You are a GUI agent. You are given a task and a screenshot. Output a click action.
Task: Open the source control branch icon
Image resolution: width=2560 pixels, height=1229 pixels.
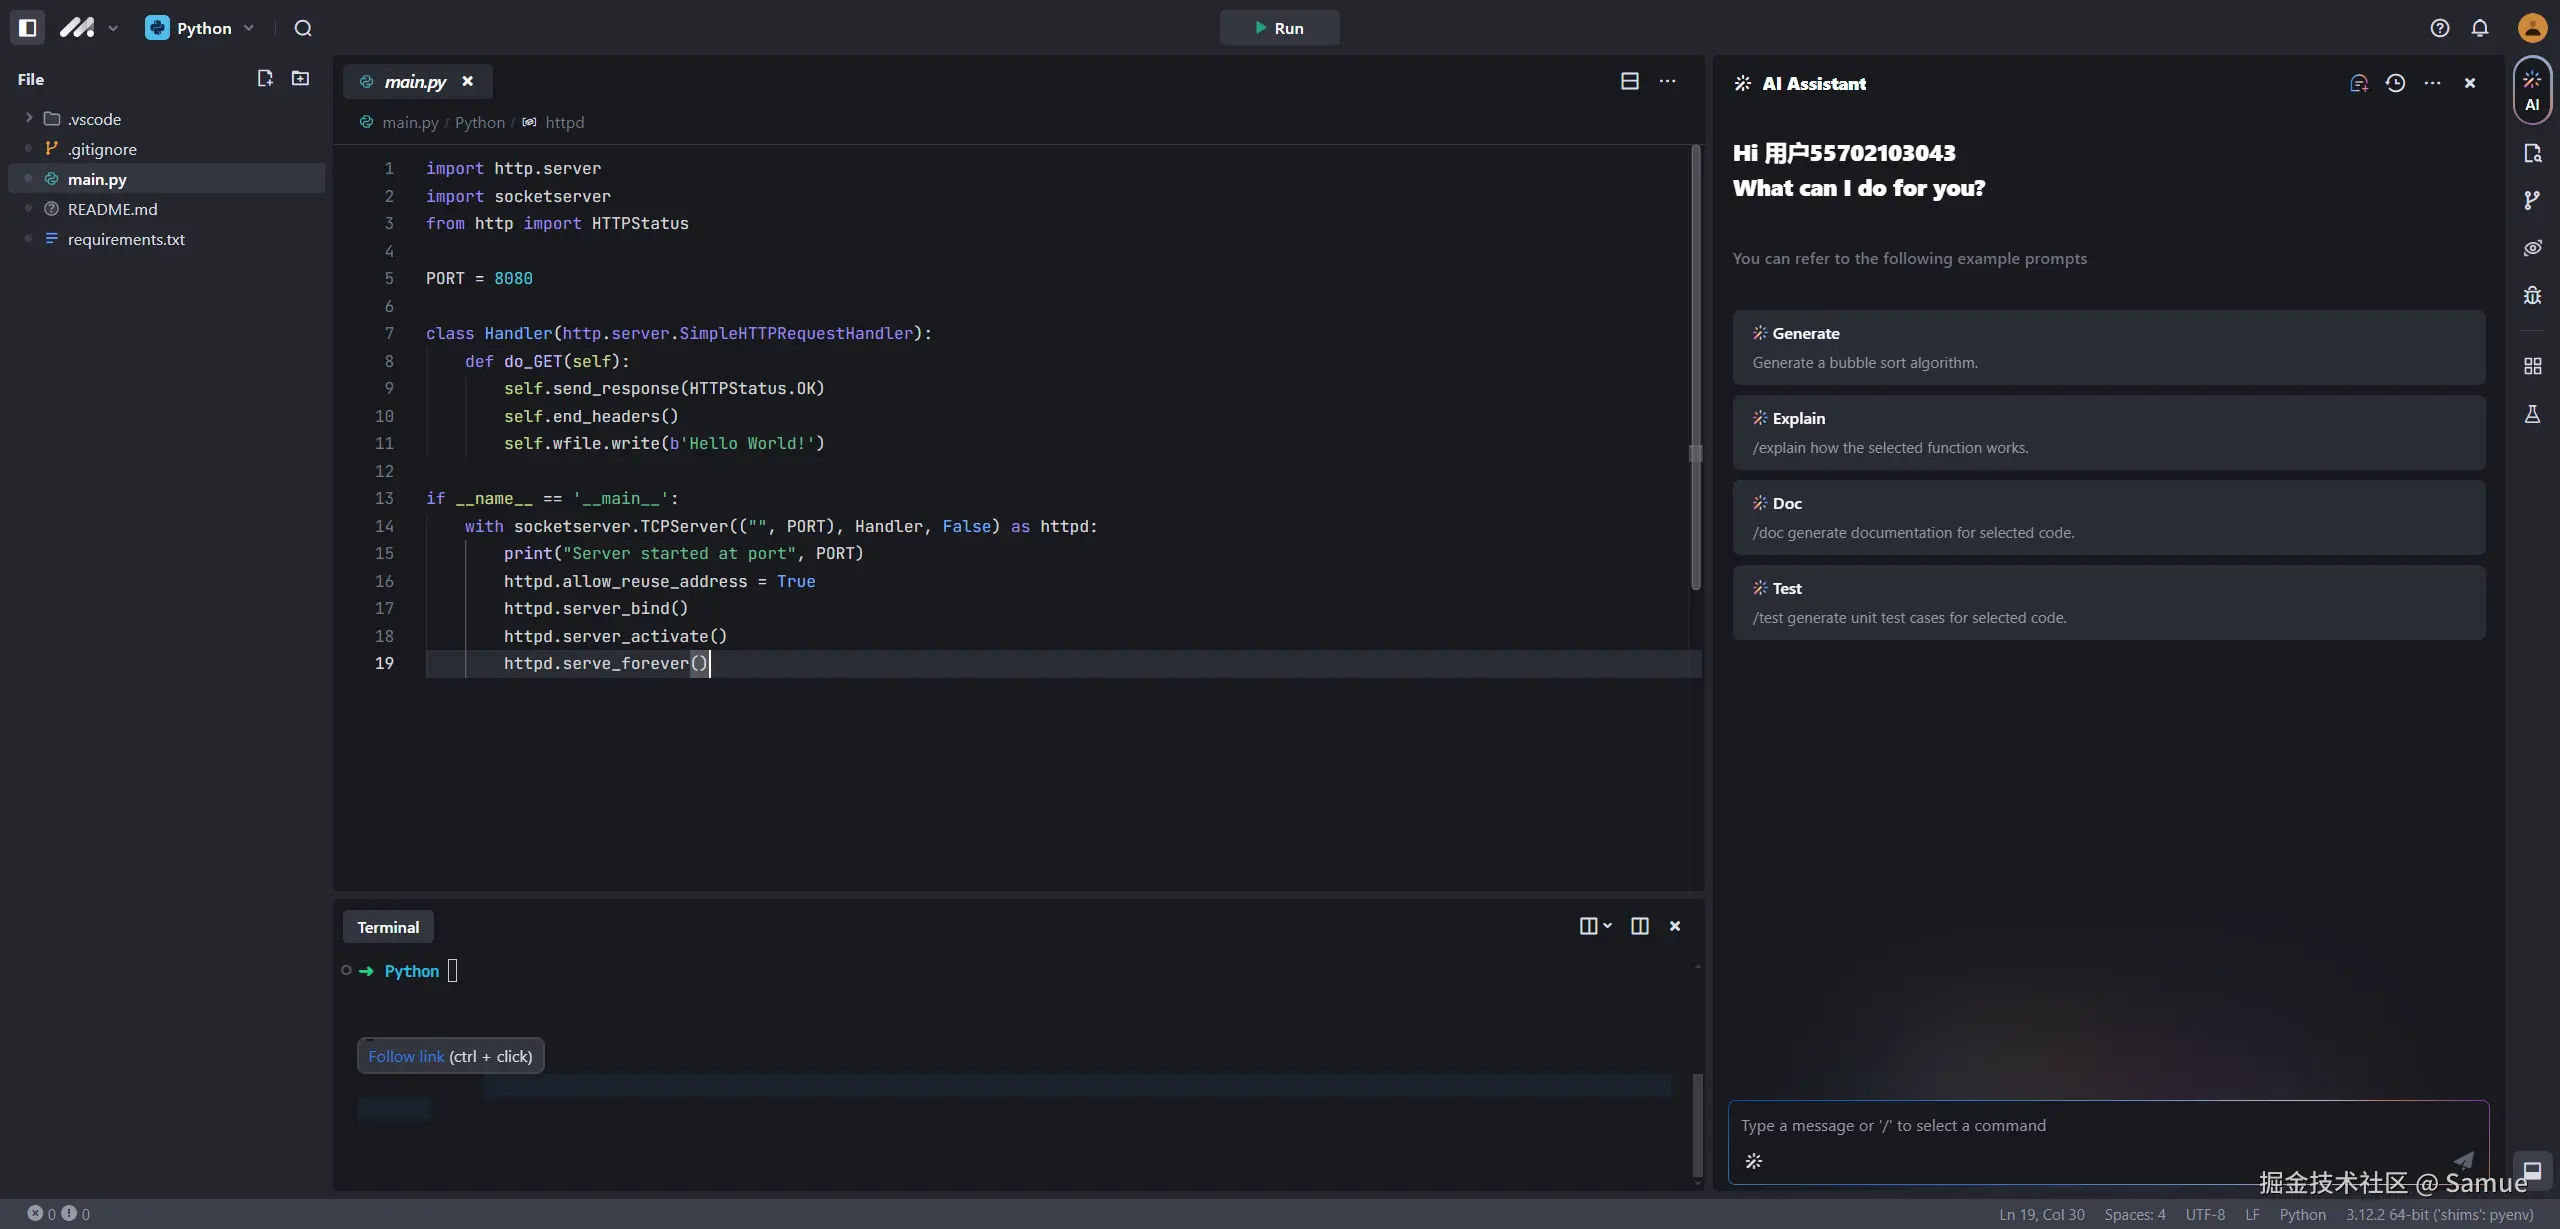tap(2532, 200)
